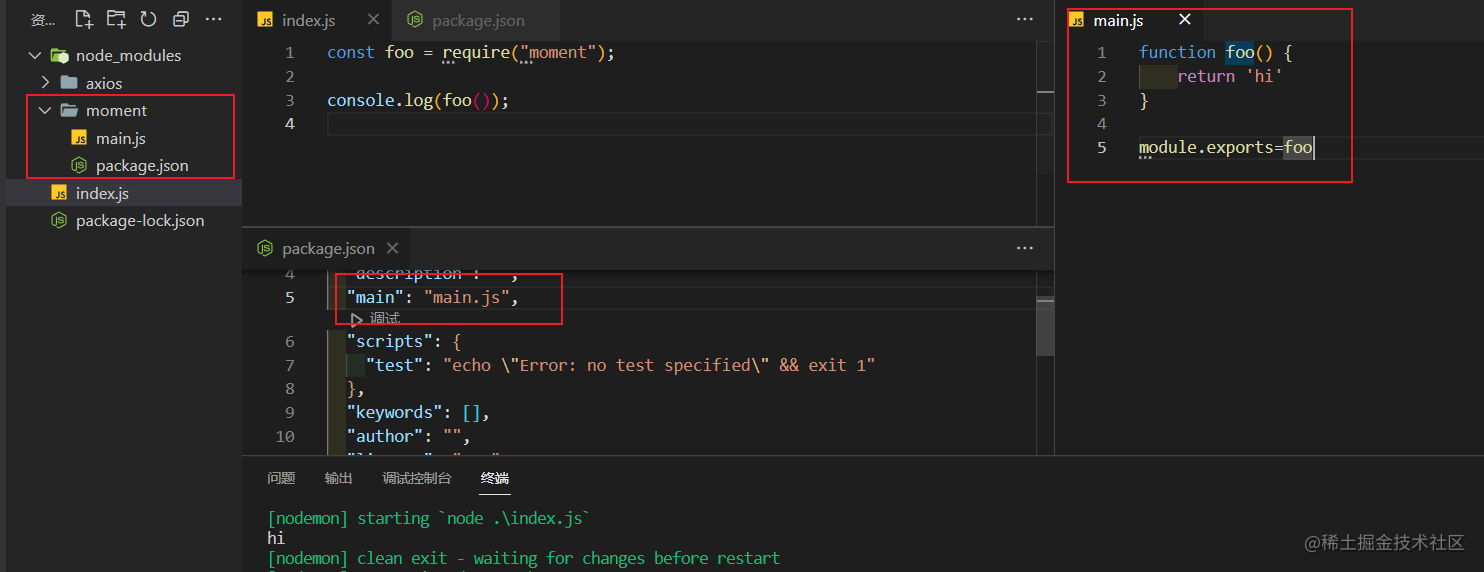The width and height of the screenshot is (1484, 572).
Task: Close the index.js editor tab
Action: pyautogui.click(x=373, y=20)
